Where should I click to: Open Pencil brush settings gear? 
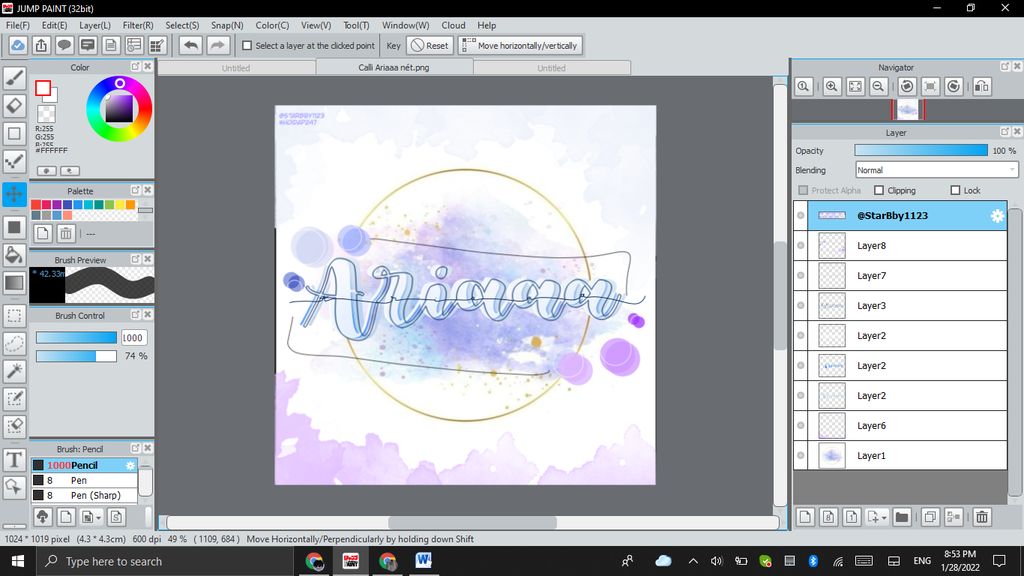click(x=130, y=465)
